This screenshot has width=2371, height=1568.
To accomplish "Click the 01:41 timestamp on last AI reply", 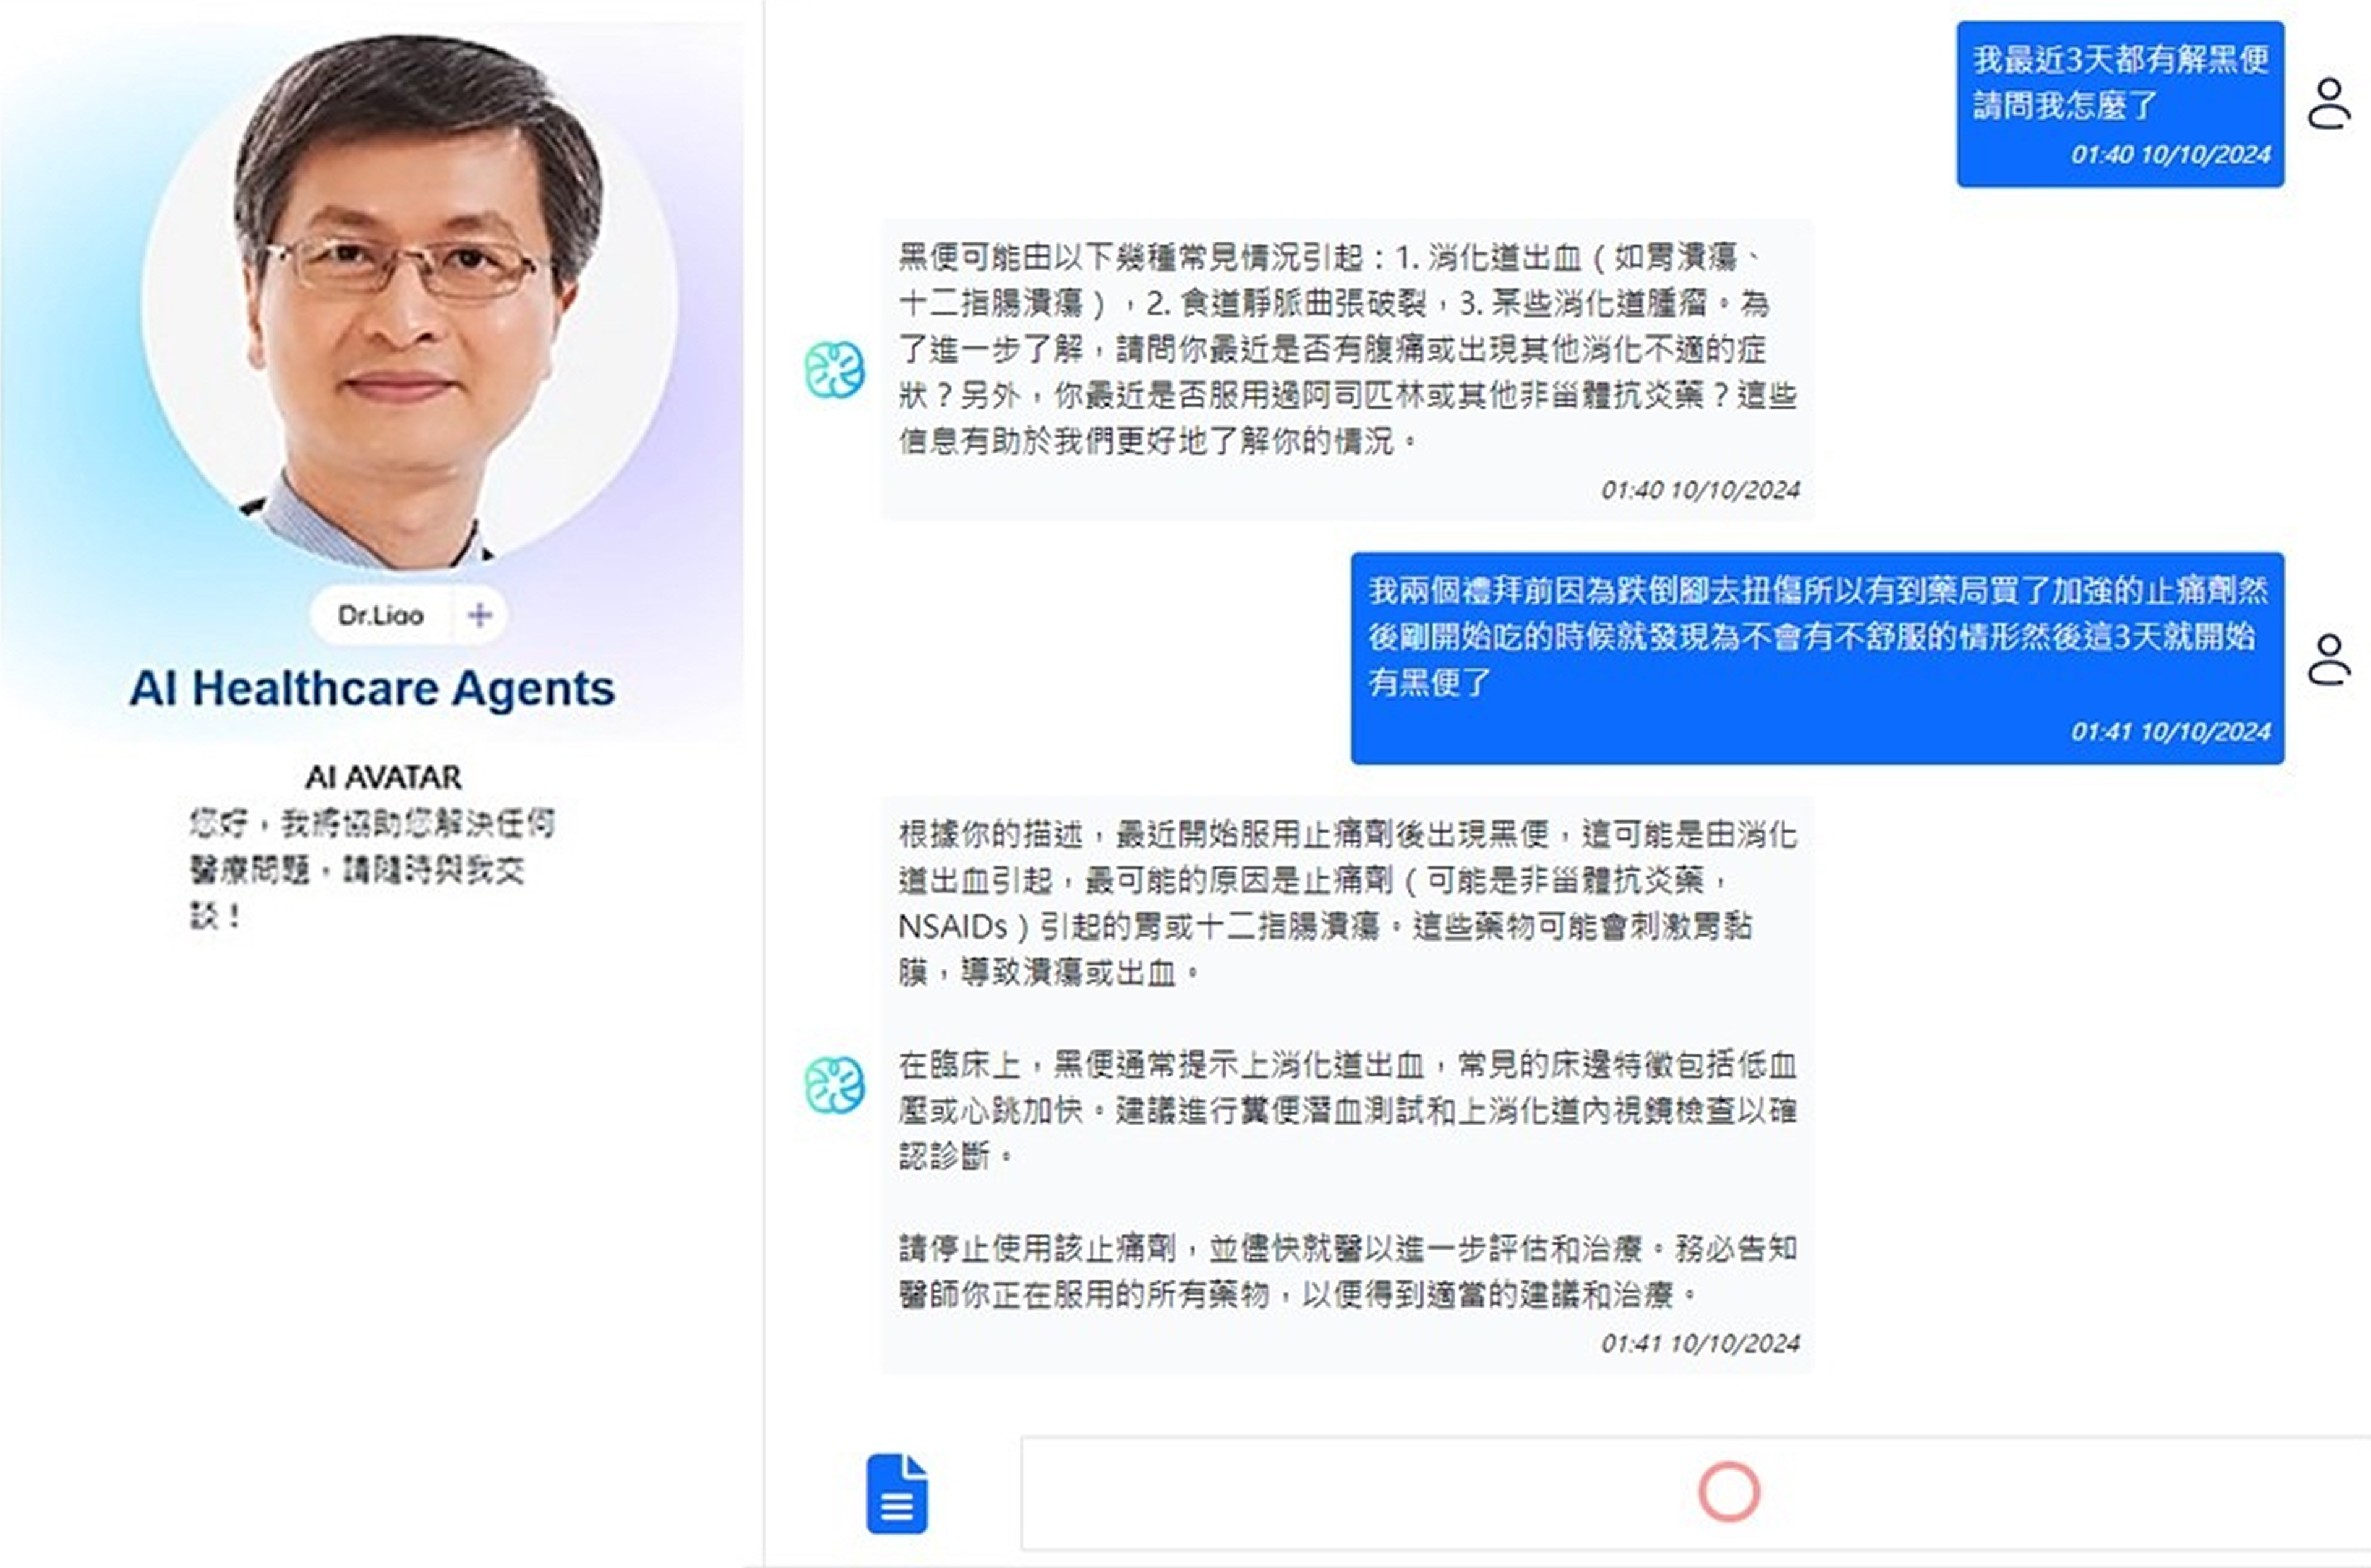I will 1699,1343.
